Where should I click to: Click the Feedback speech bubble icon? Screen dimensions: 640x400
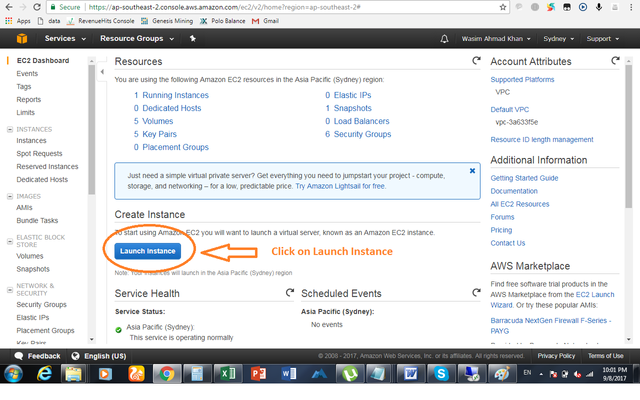[x=19, y=356]
